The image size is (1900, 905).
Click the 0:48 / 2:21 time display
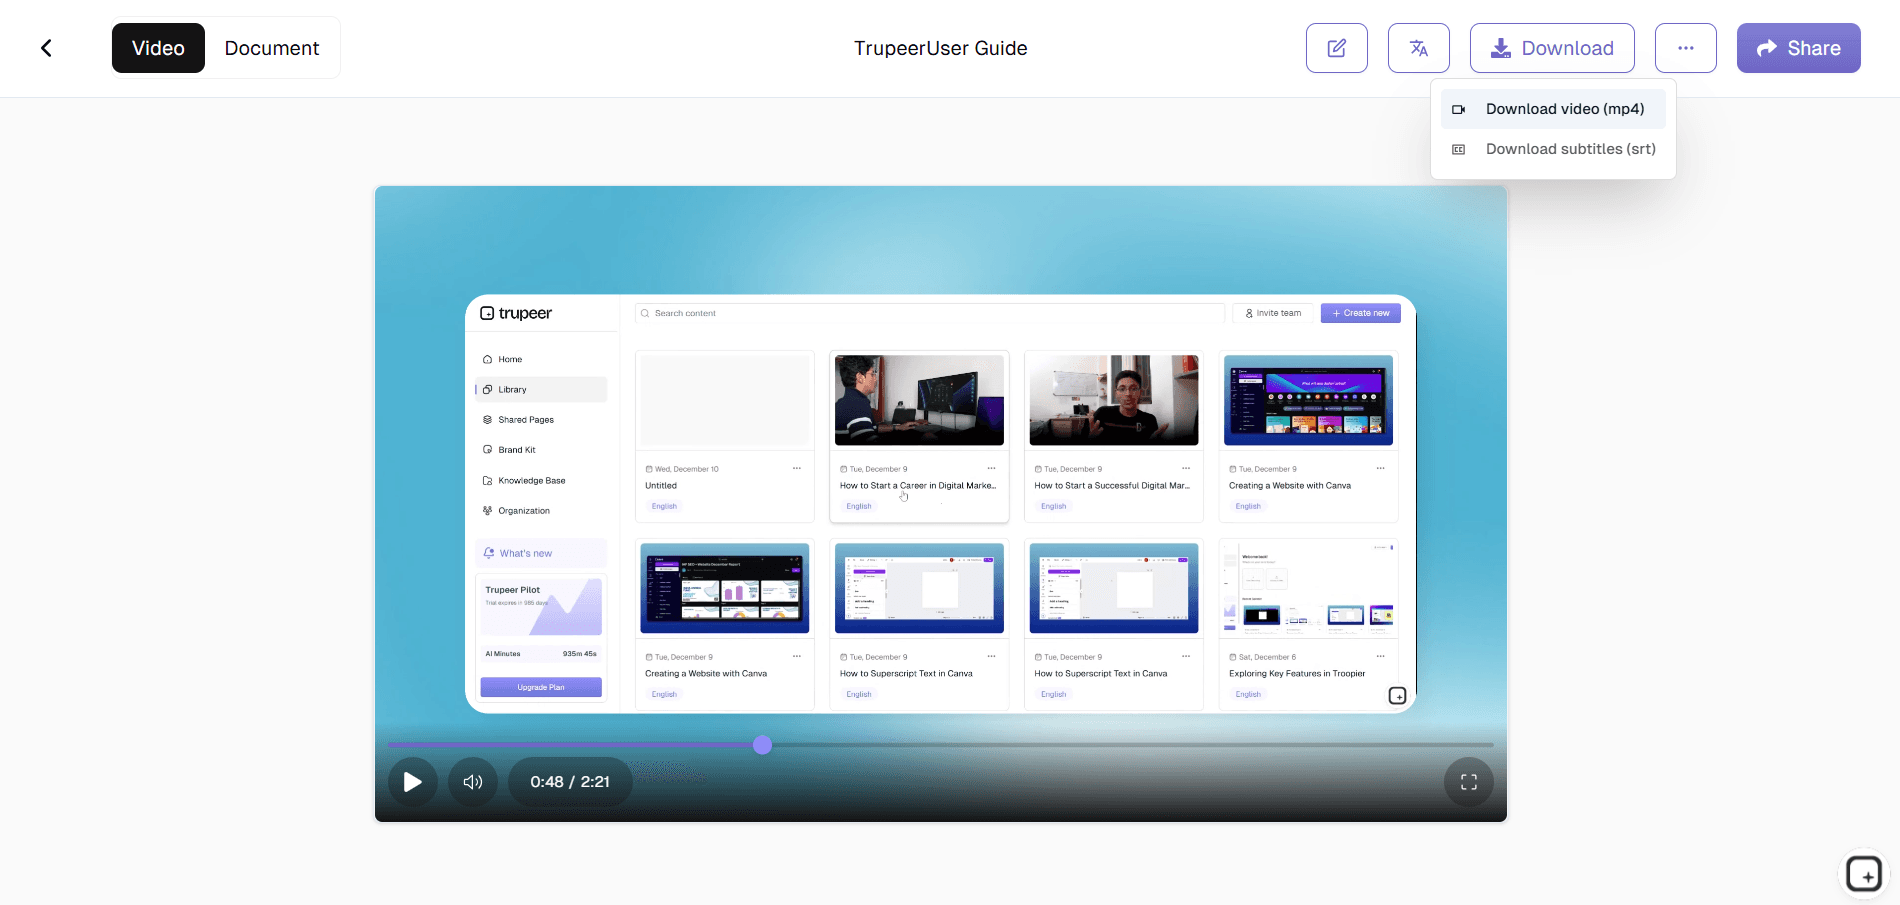coord(570,782)
